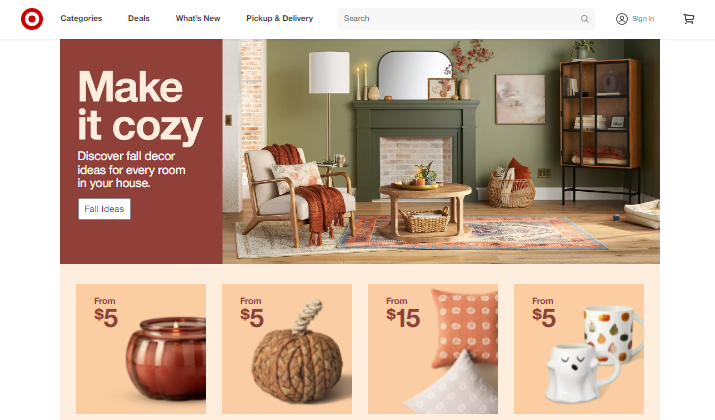Click the Make it cozy headline
Screen dimensions: 715x420
click(x=140, y=106)
